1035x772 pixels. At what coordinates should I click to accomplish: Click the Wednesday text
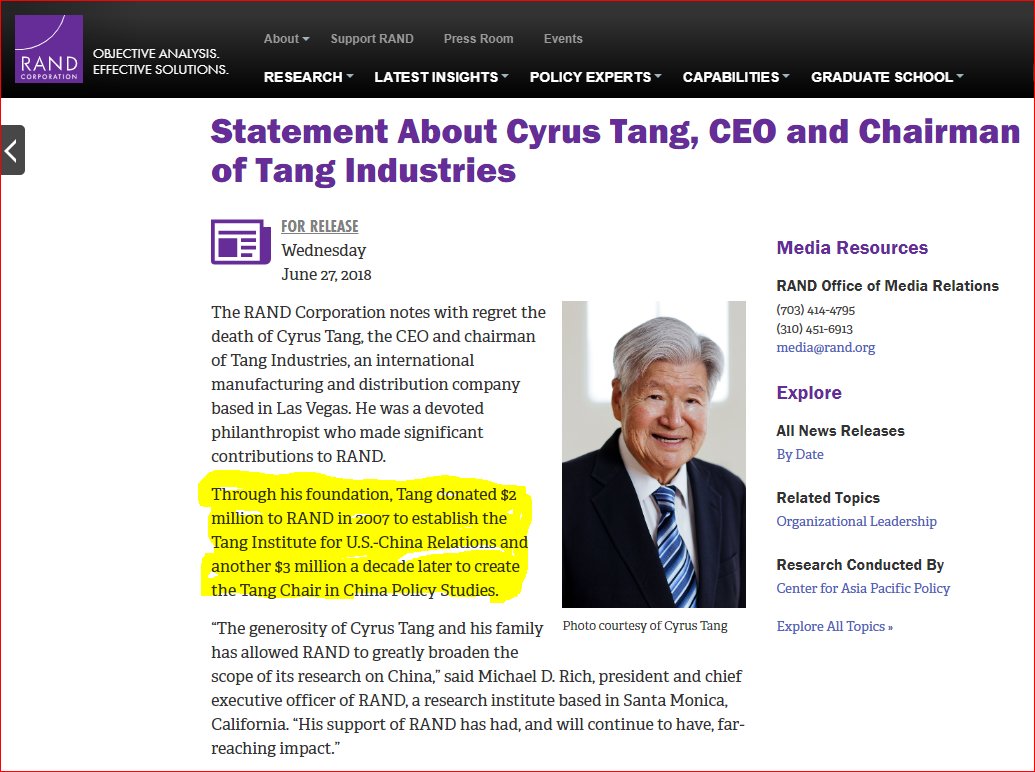pyautogui.click(x=323, y=251)
